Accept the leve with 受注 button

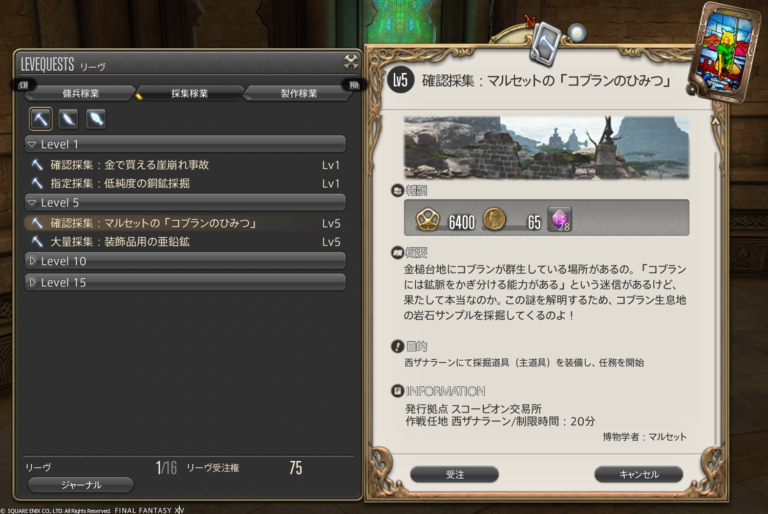[455, 474]
